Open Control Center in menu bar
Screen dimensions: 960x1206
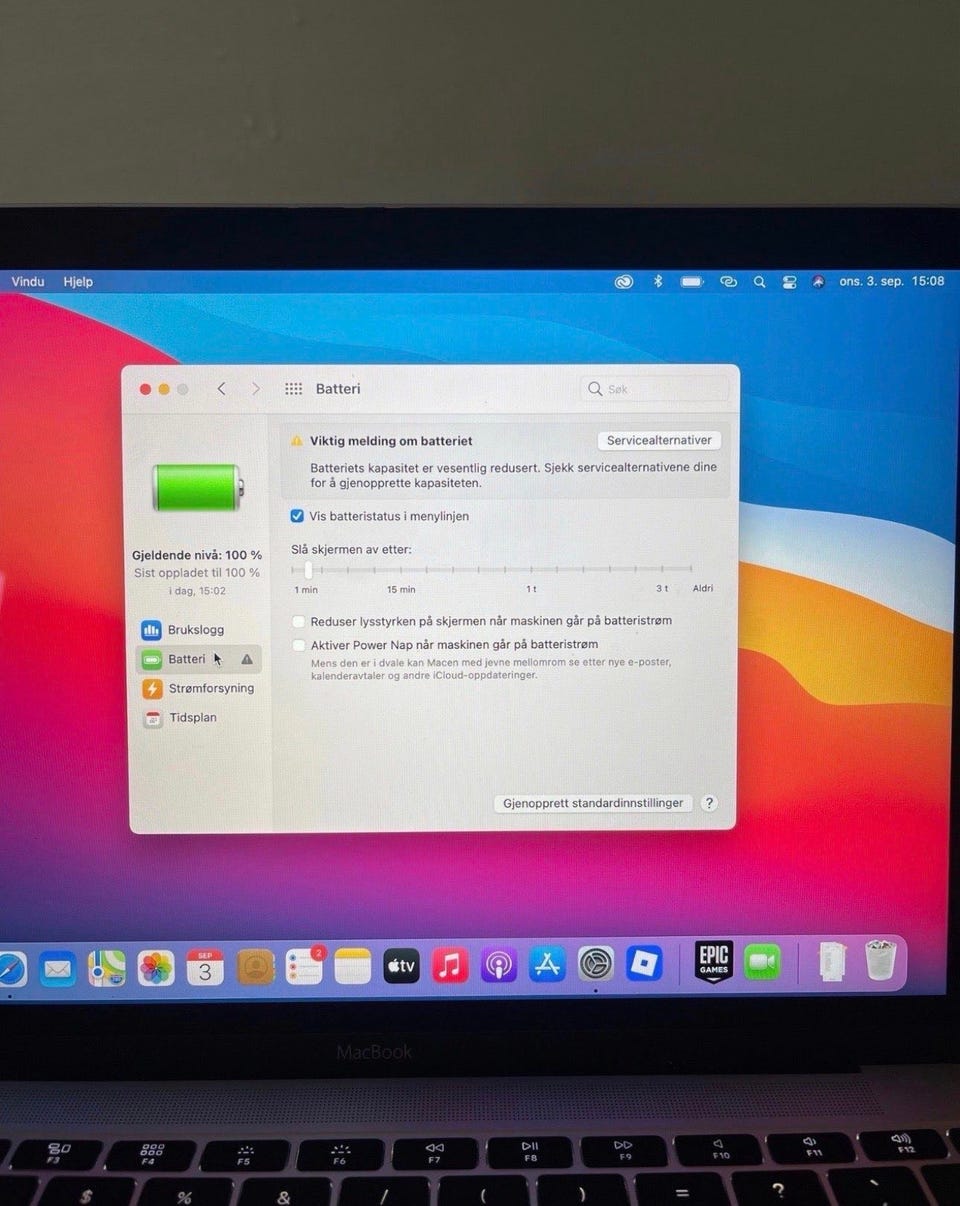coord(790,282)
